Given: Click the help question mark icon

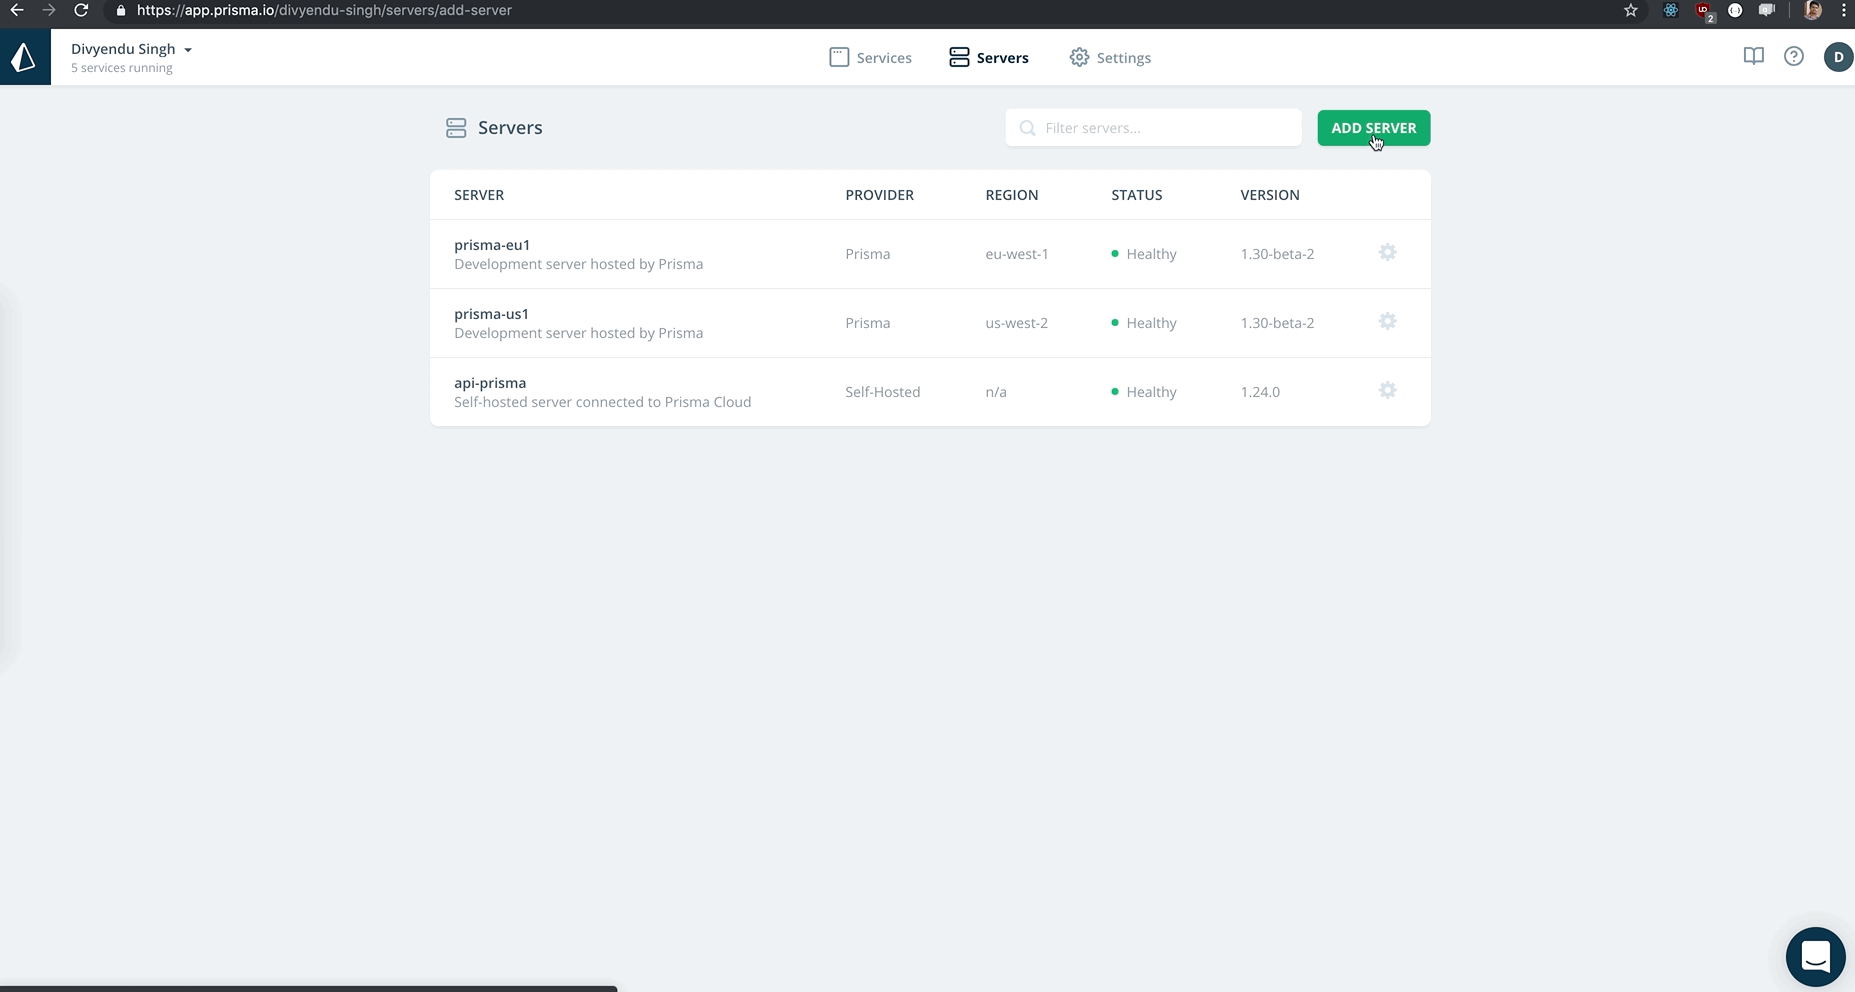Looking at the screenshot, I should coord(1794,57).
